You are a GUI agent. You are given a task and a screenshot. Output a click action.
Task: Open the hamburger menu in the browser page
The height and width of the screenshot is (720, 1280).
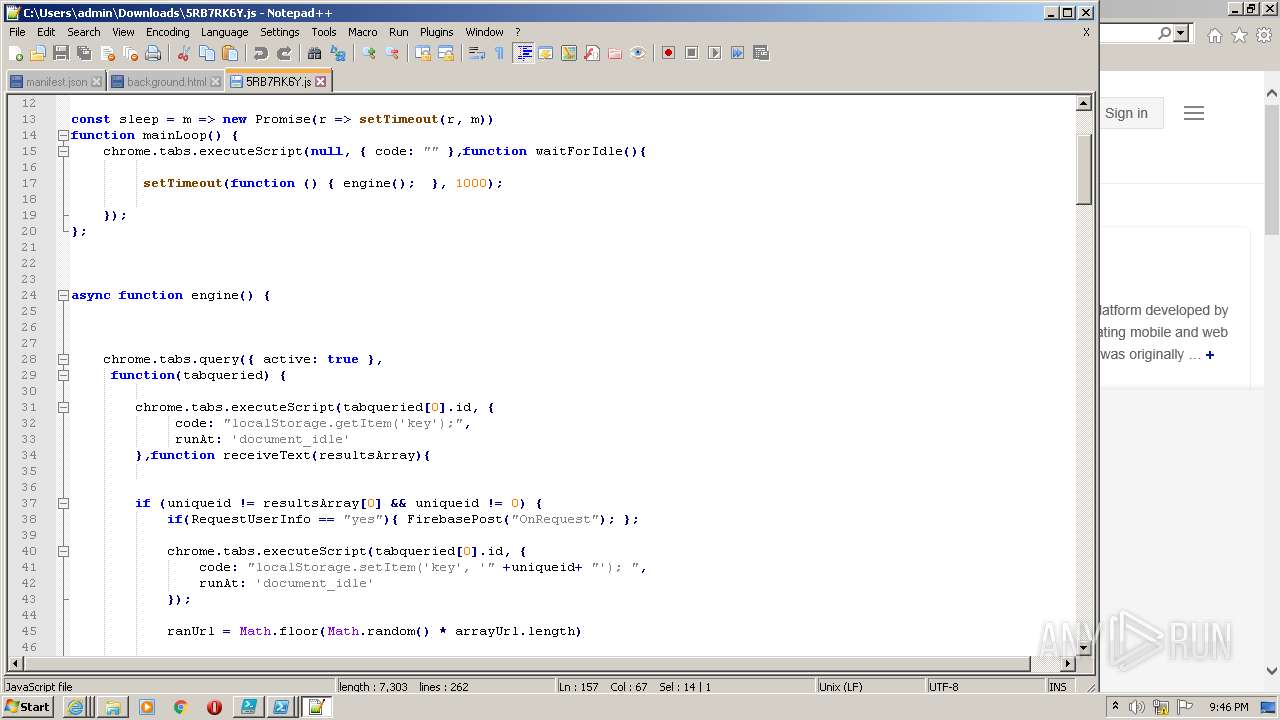1193,113
